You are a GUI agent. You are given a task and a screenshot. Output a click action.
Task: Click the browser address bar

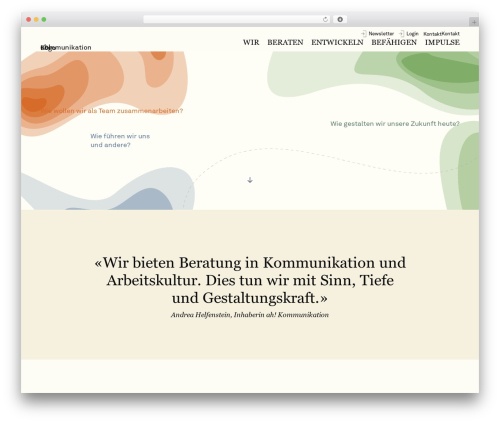coord(237,20)
